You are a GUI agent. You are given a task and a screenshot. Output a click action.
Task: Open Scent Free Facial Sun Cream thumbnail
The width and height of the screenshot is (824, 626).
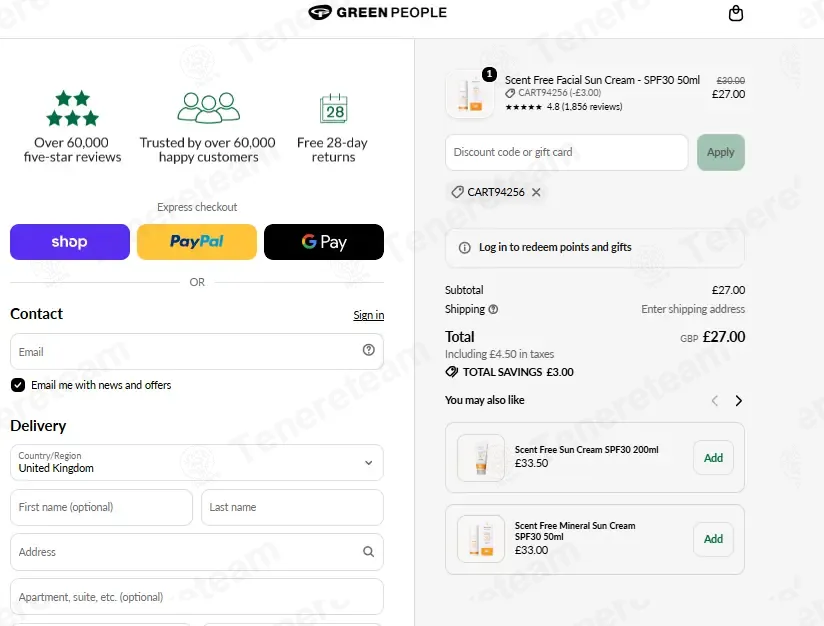[x=469, y=94]
